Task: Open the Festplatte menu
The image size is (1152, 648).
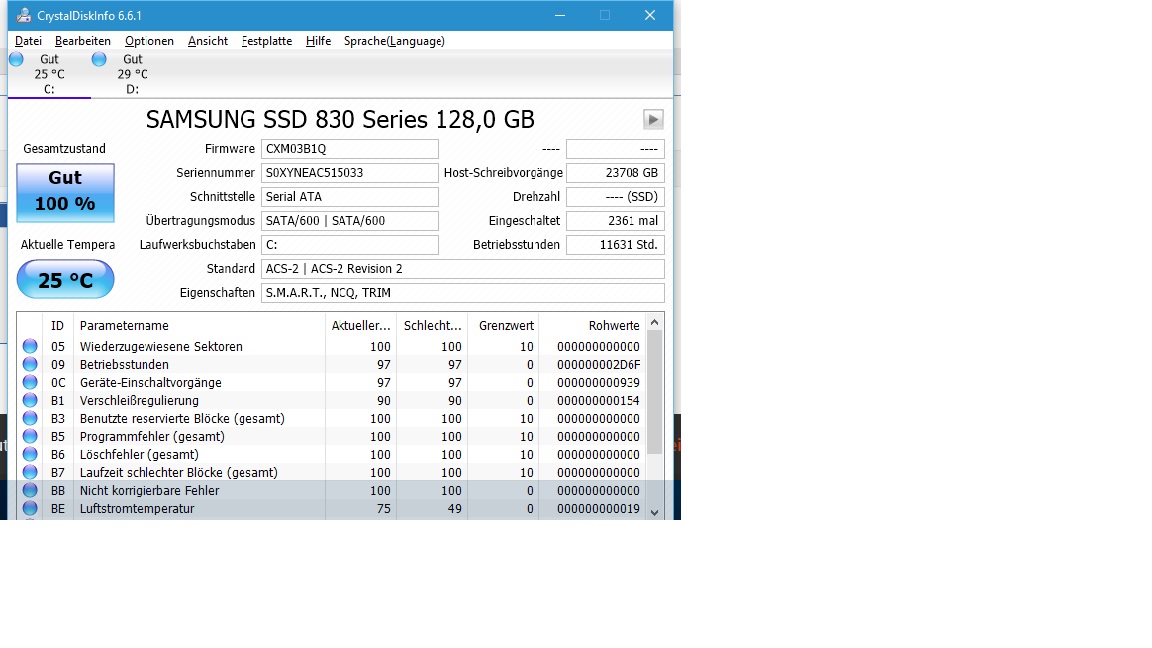Action: [267, 41]
